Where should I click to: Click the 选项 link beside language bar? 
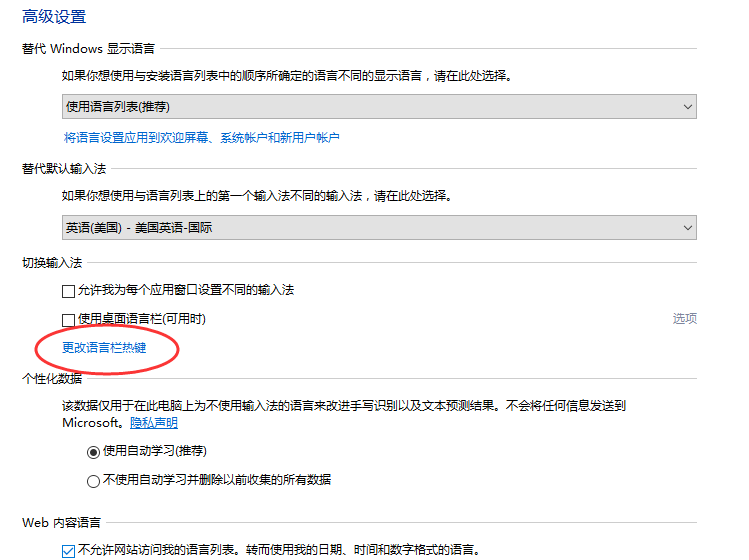point(684,319)
